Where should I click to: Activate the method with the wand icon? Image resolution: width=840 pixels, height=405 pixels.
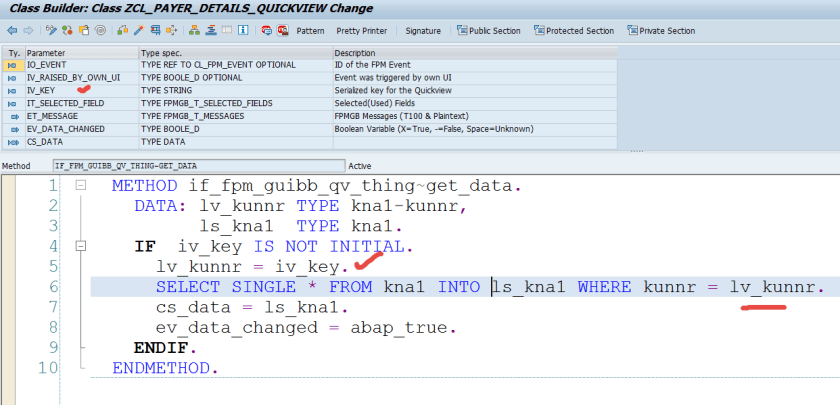click(139, 31)
